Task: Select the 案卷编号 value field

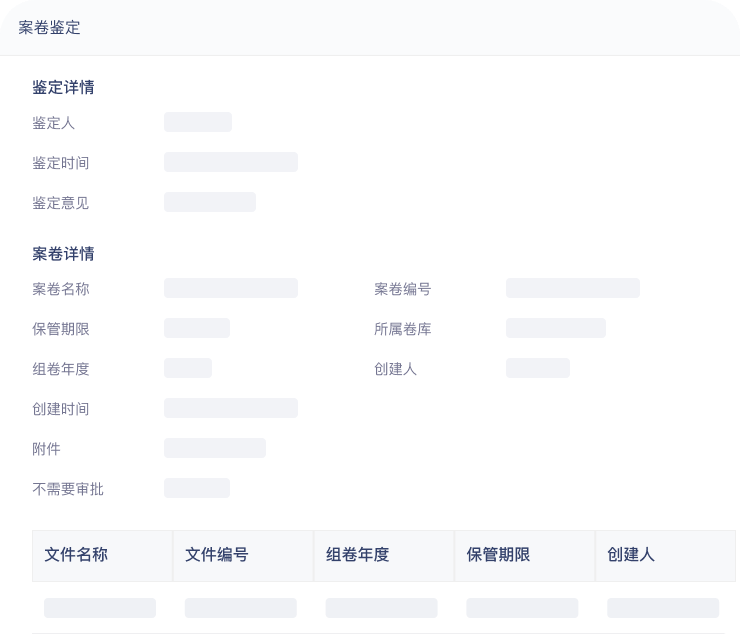Action: tap(573, 288)
